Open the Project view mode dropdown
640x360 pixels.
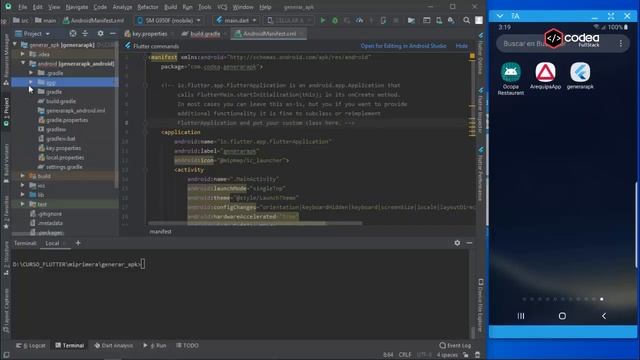(33, 33)
